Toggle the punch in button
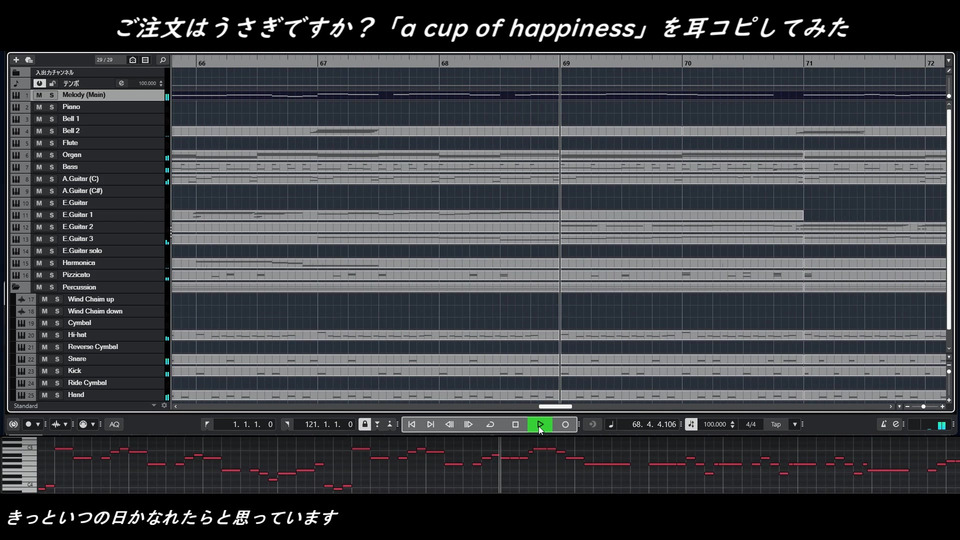 click(x=377, y=424)
